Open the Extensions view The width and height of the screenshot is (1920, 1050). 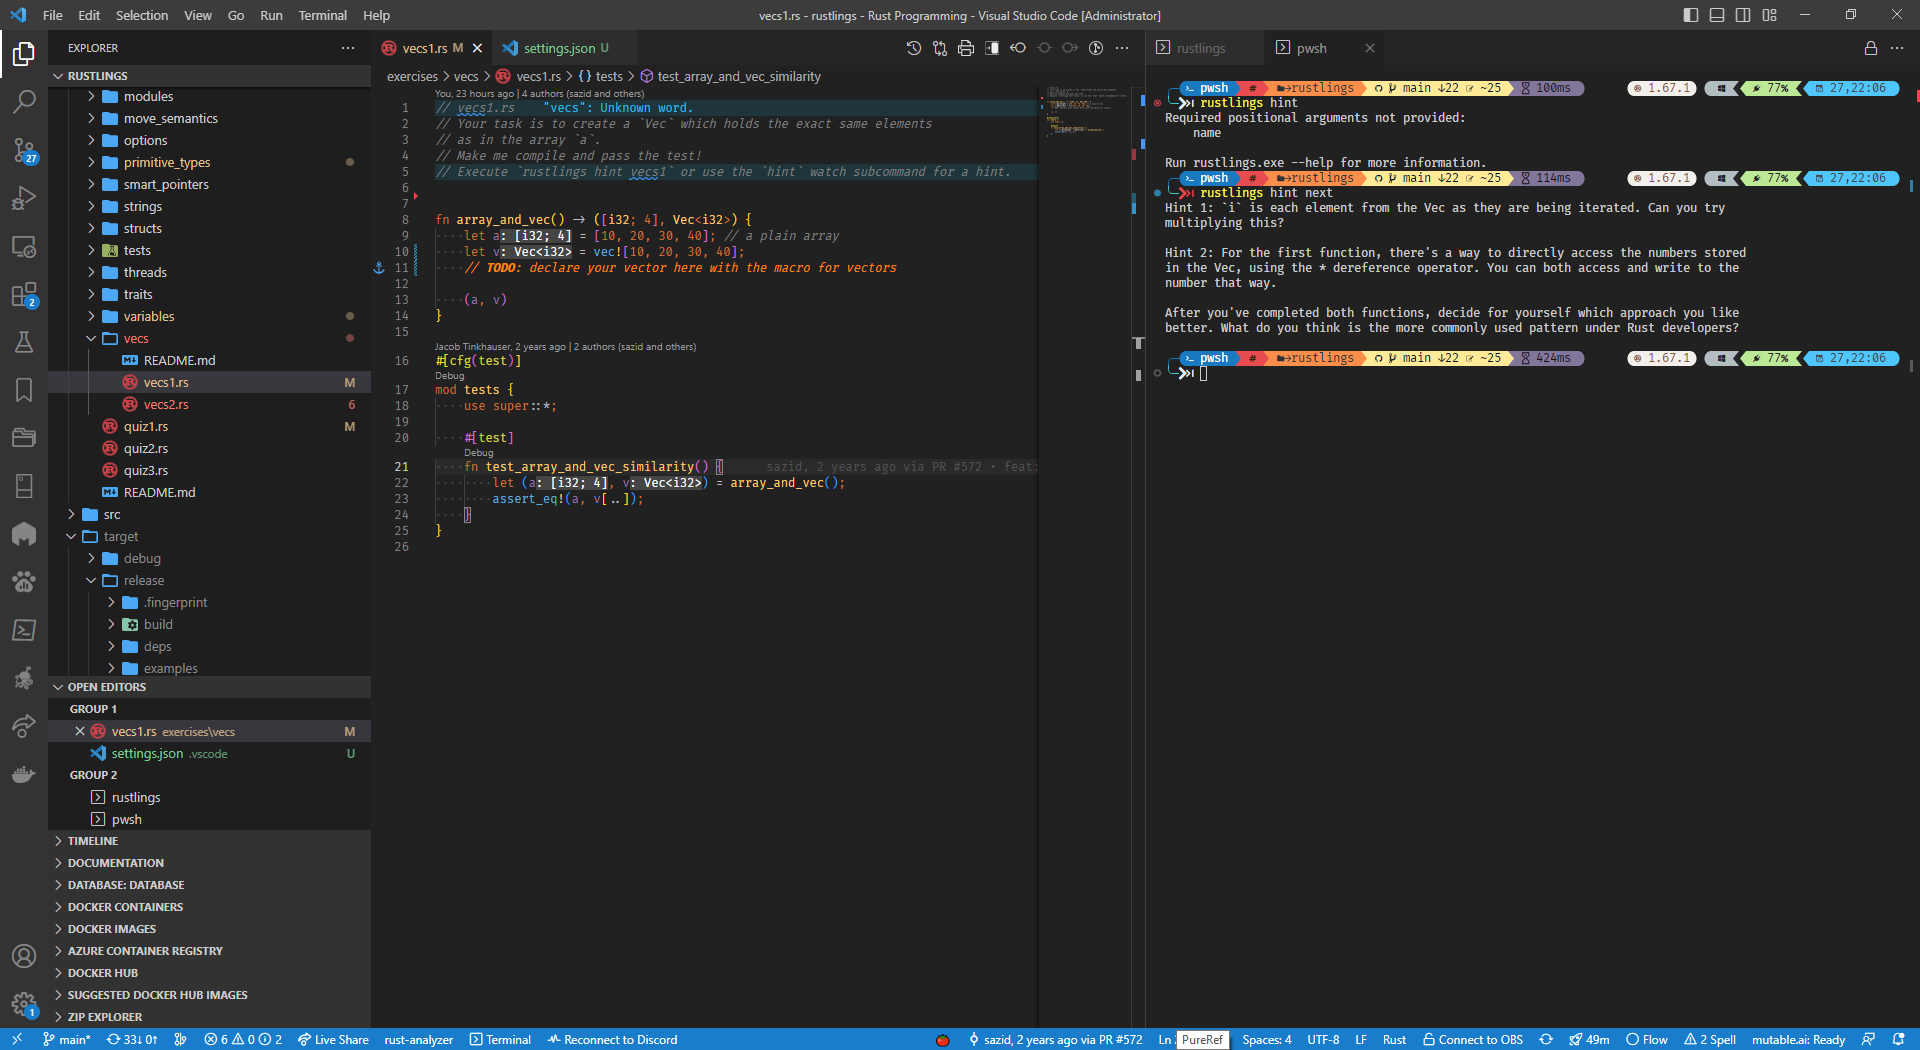(24, 295)
